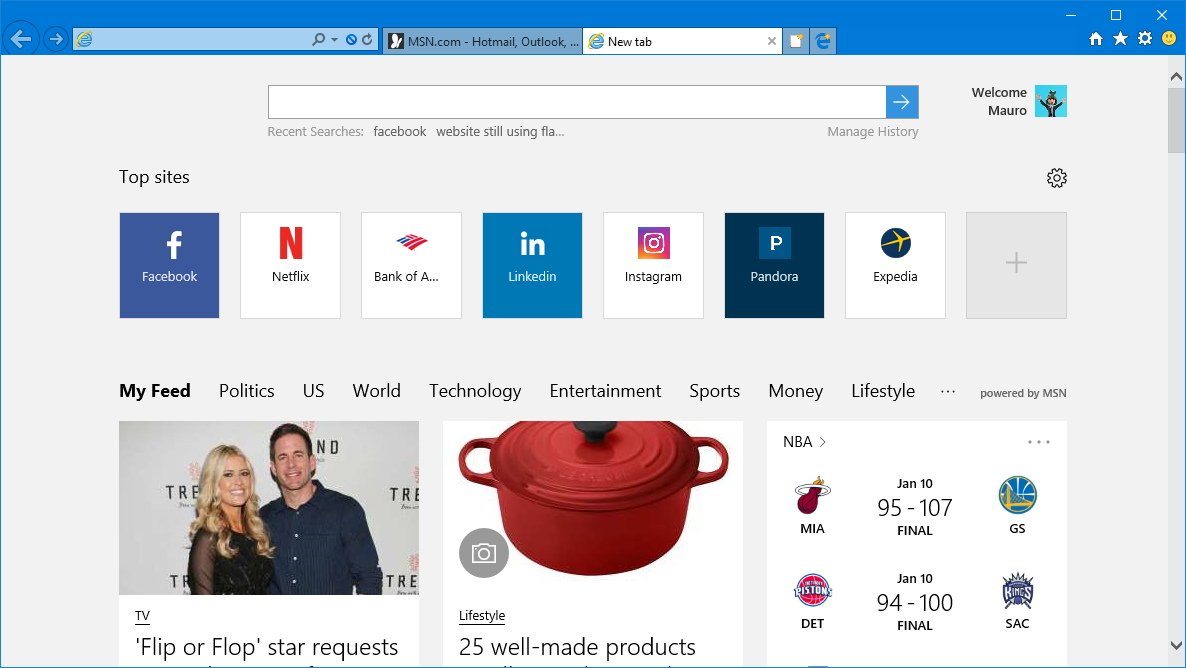This screenshot has width=1186, height=668.
Task: Close the New tab tab
Action: coord(772,42)
